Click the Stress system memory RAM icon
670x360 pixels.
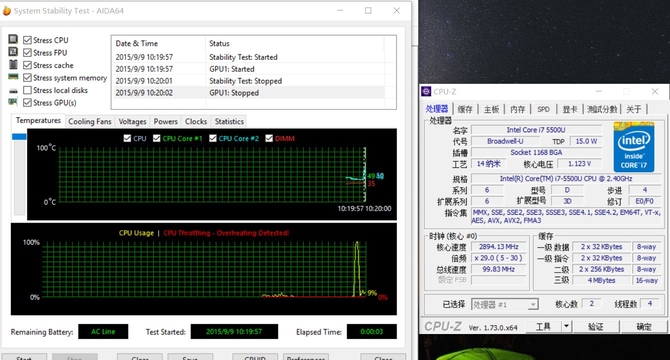[13, 77]
